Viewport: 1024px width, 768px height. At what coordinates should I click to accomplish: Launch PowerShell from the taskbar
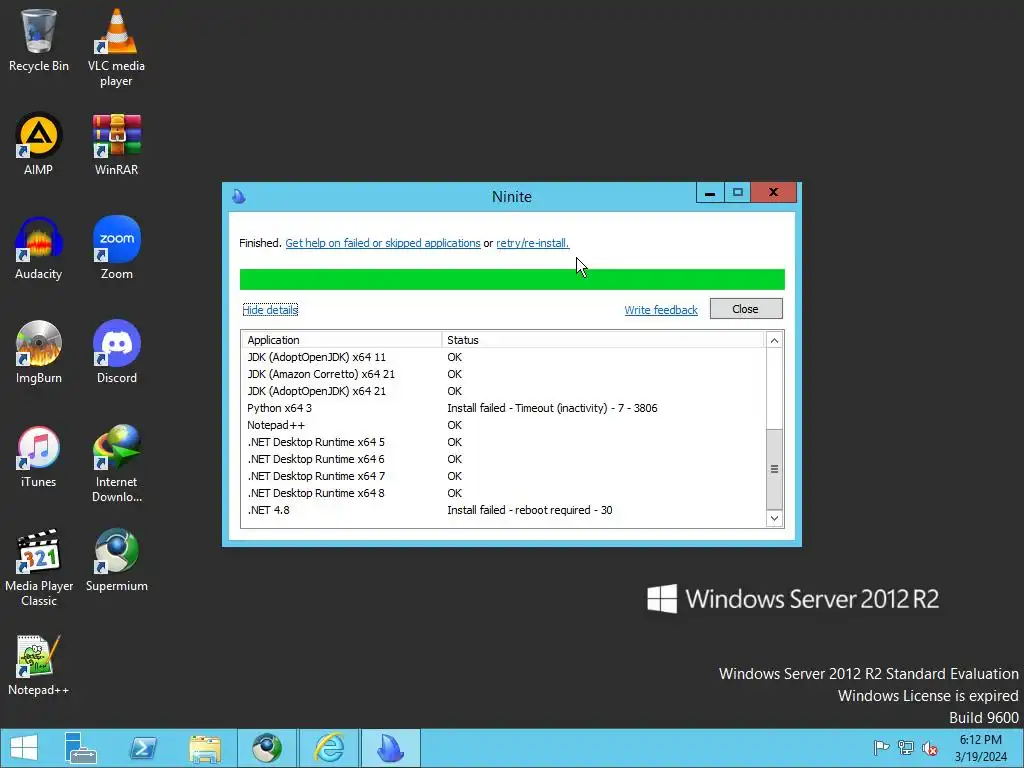[143, 748]
